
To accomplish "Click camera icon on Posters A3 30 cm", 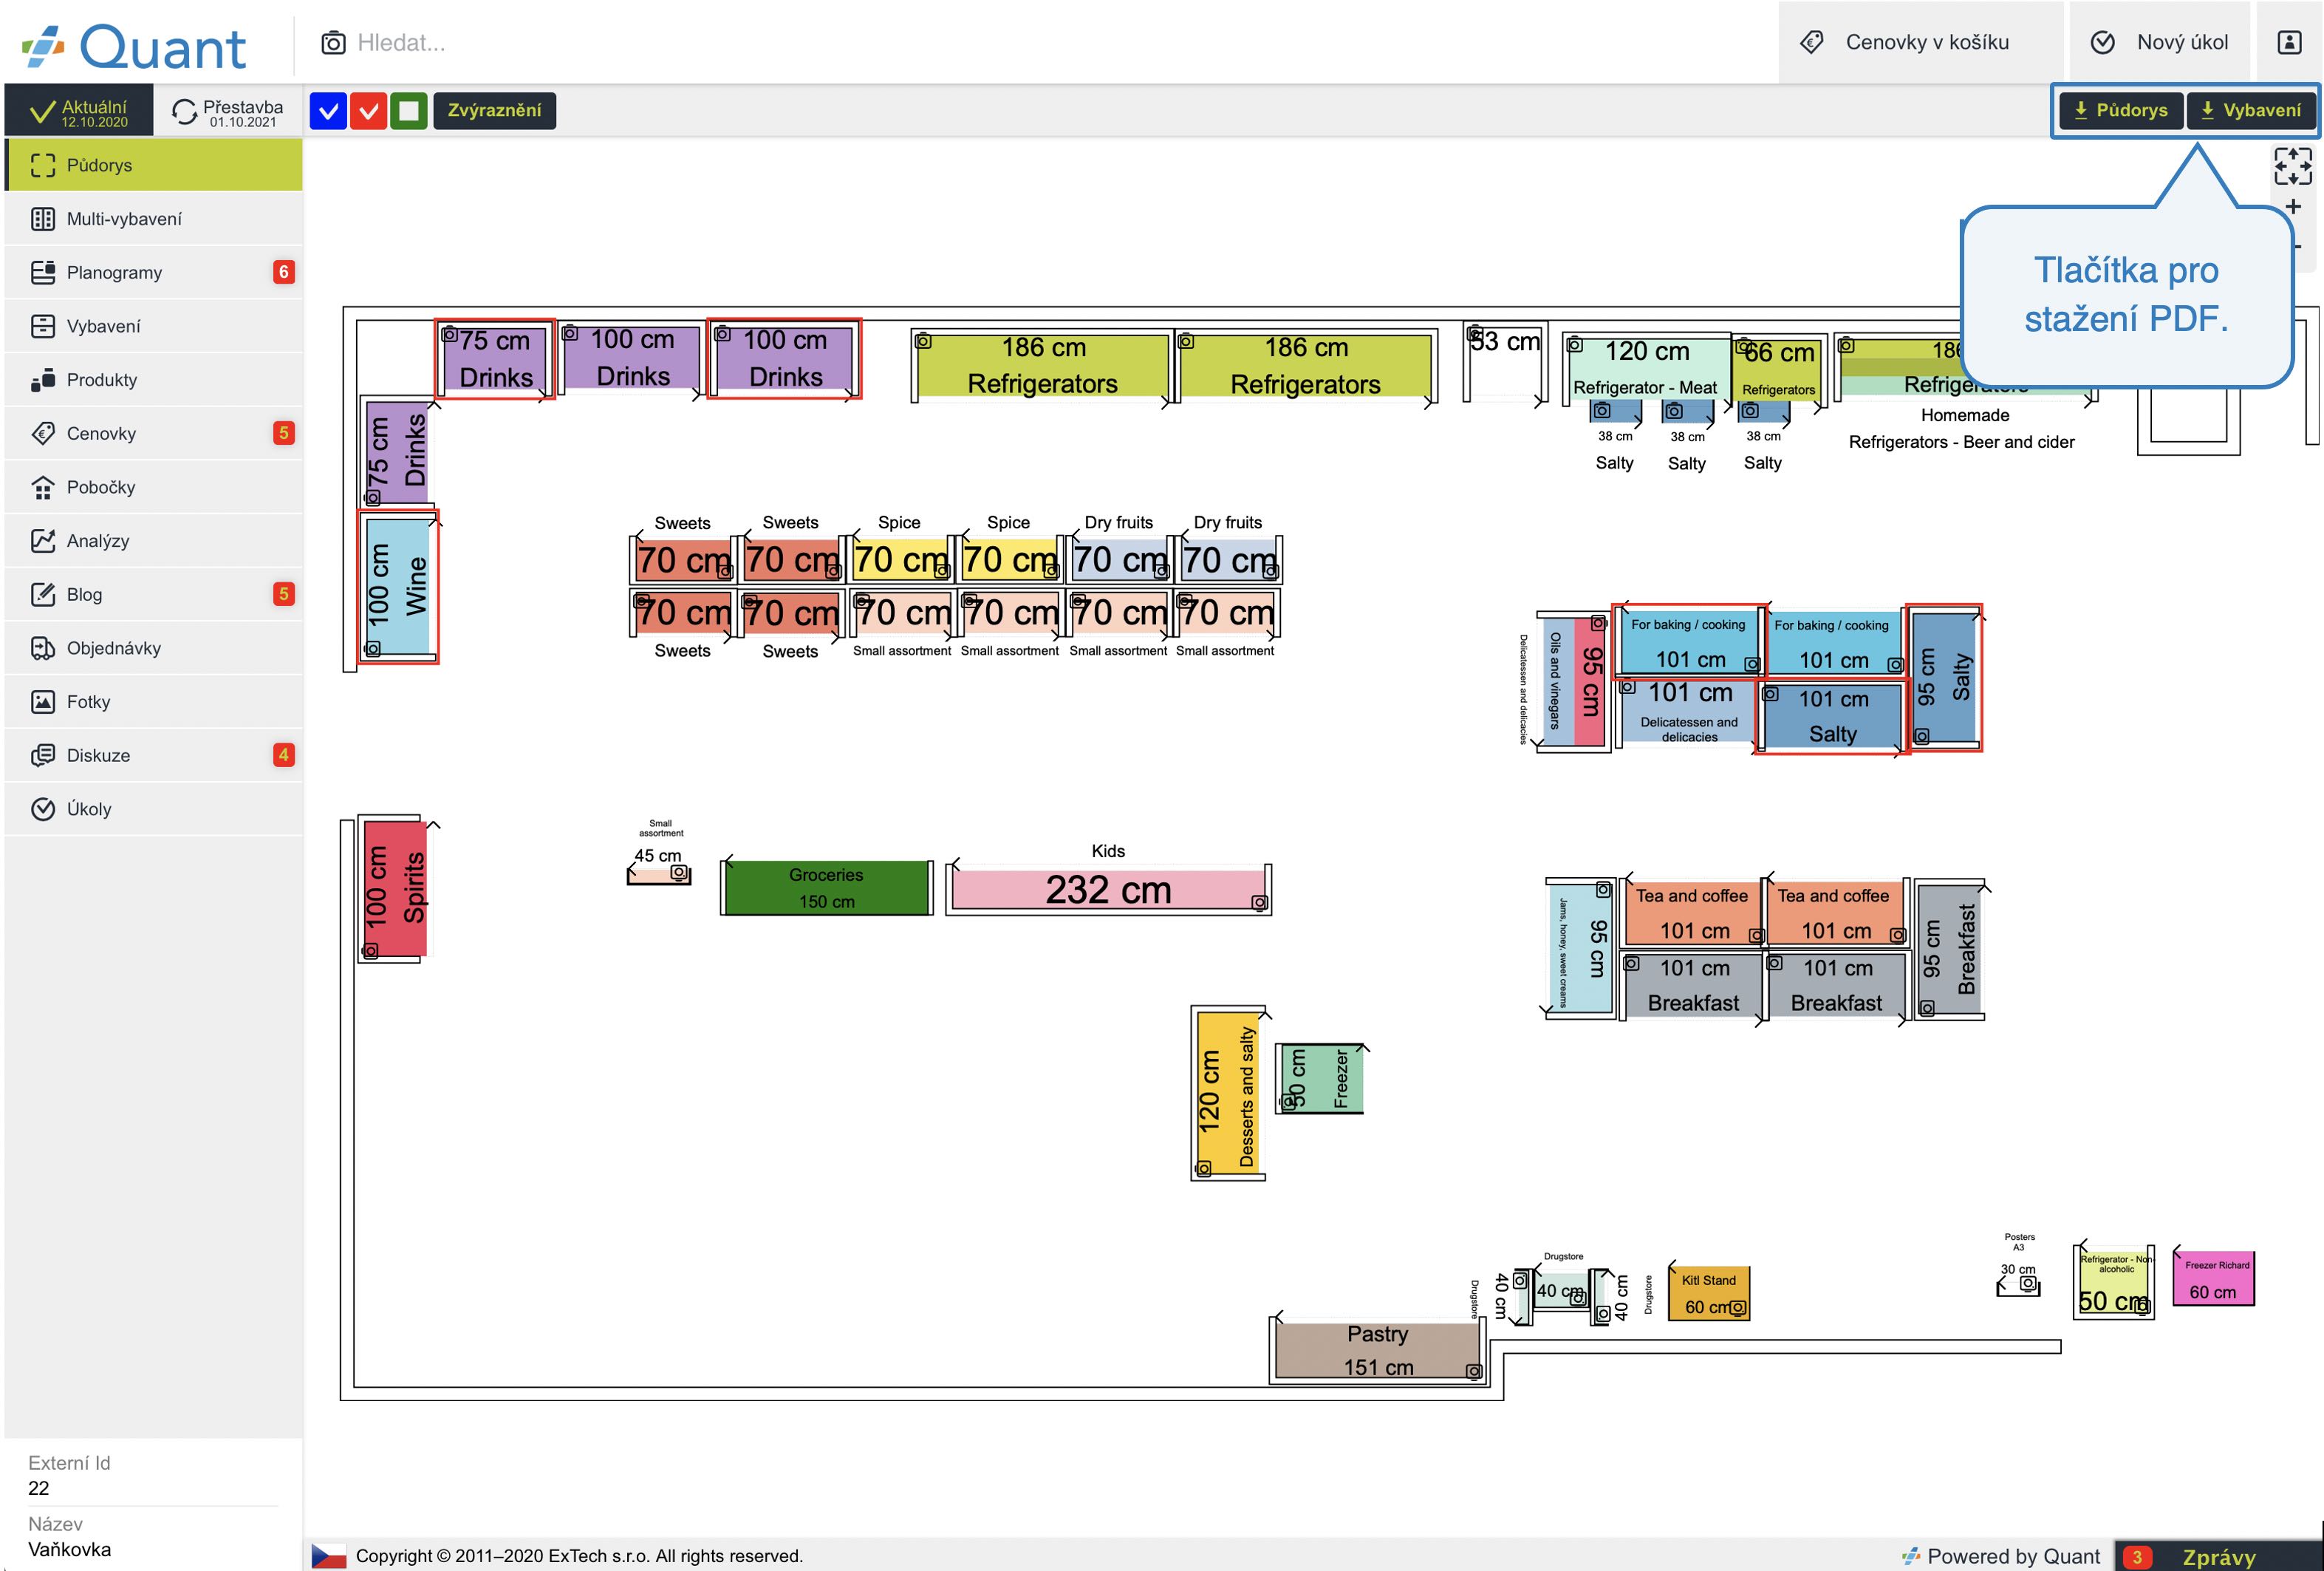I will tap(2027, 1284).
